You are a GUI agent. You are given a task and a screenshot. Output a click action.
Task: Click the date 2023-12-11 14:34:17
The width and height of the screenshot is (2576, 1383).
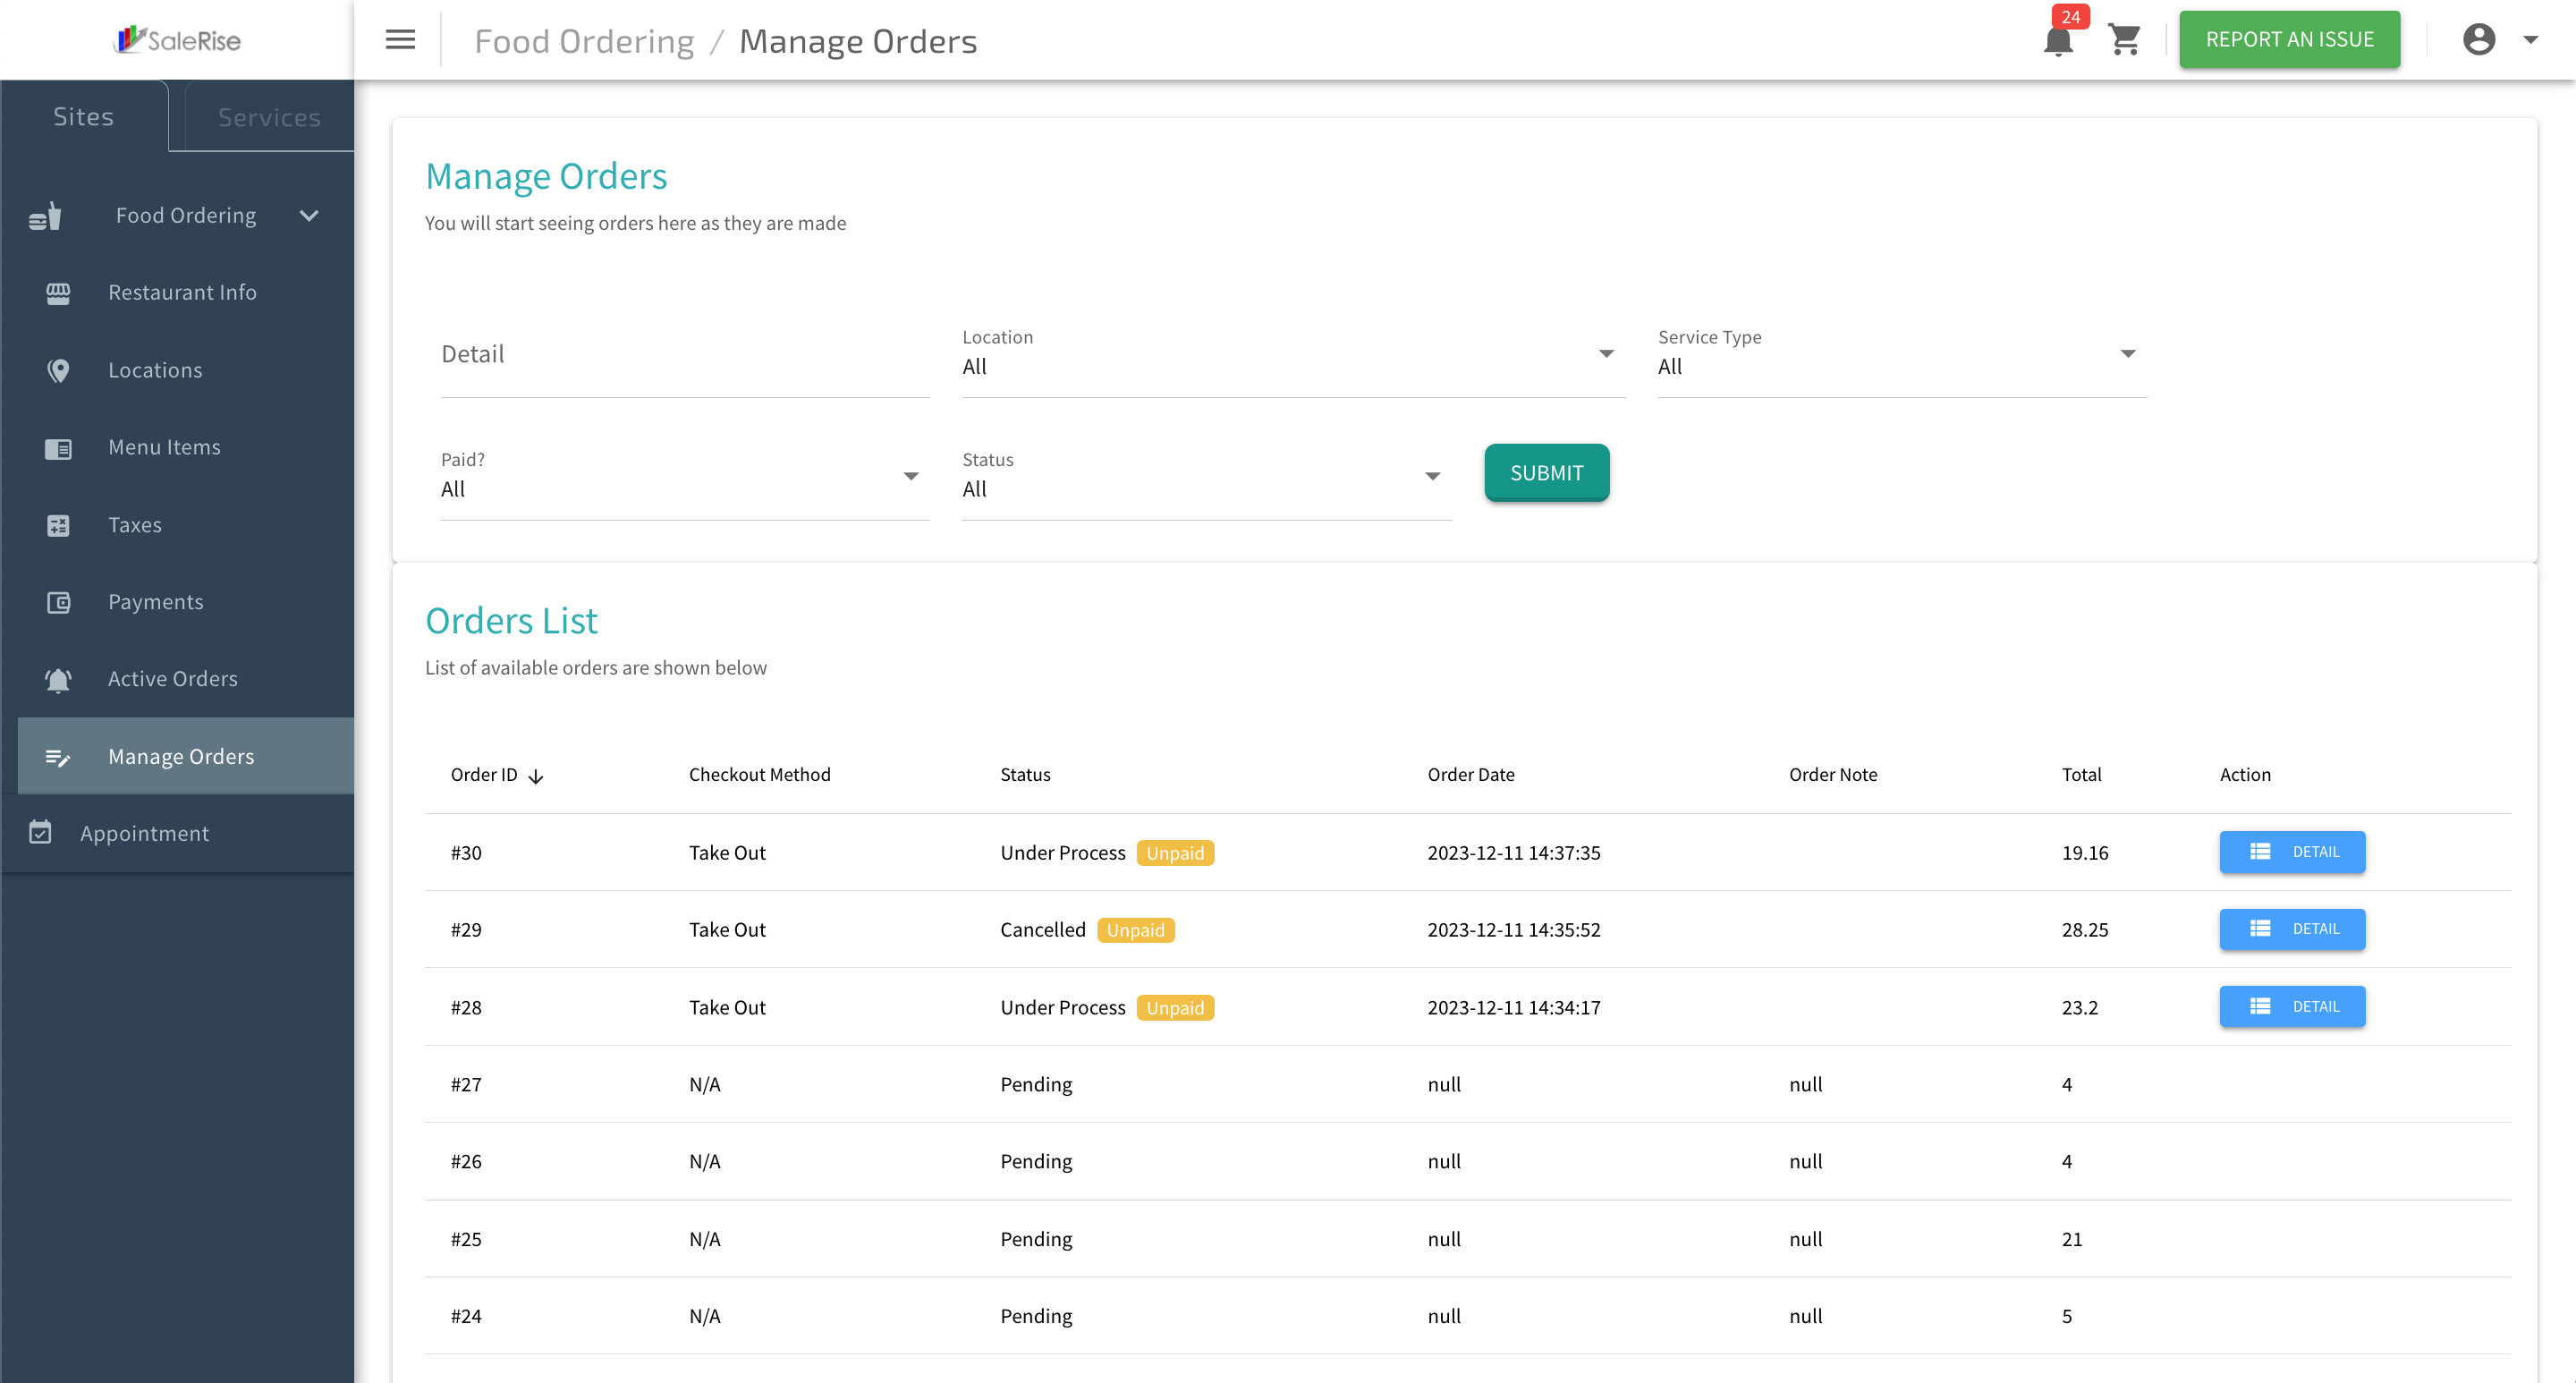pos(1513,1008)
